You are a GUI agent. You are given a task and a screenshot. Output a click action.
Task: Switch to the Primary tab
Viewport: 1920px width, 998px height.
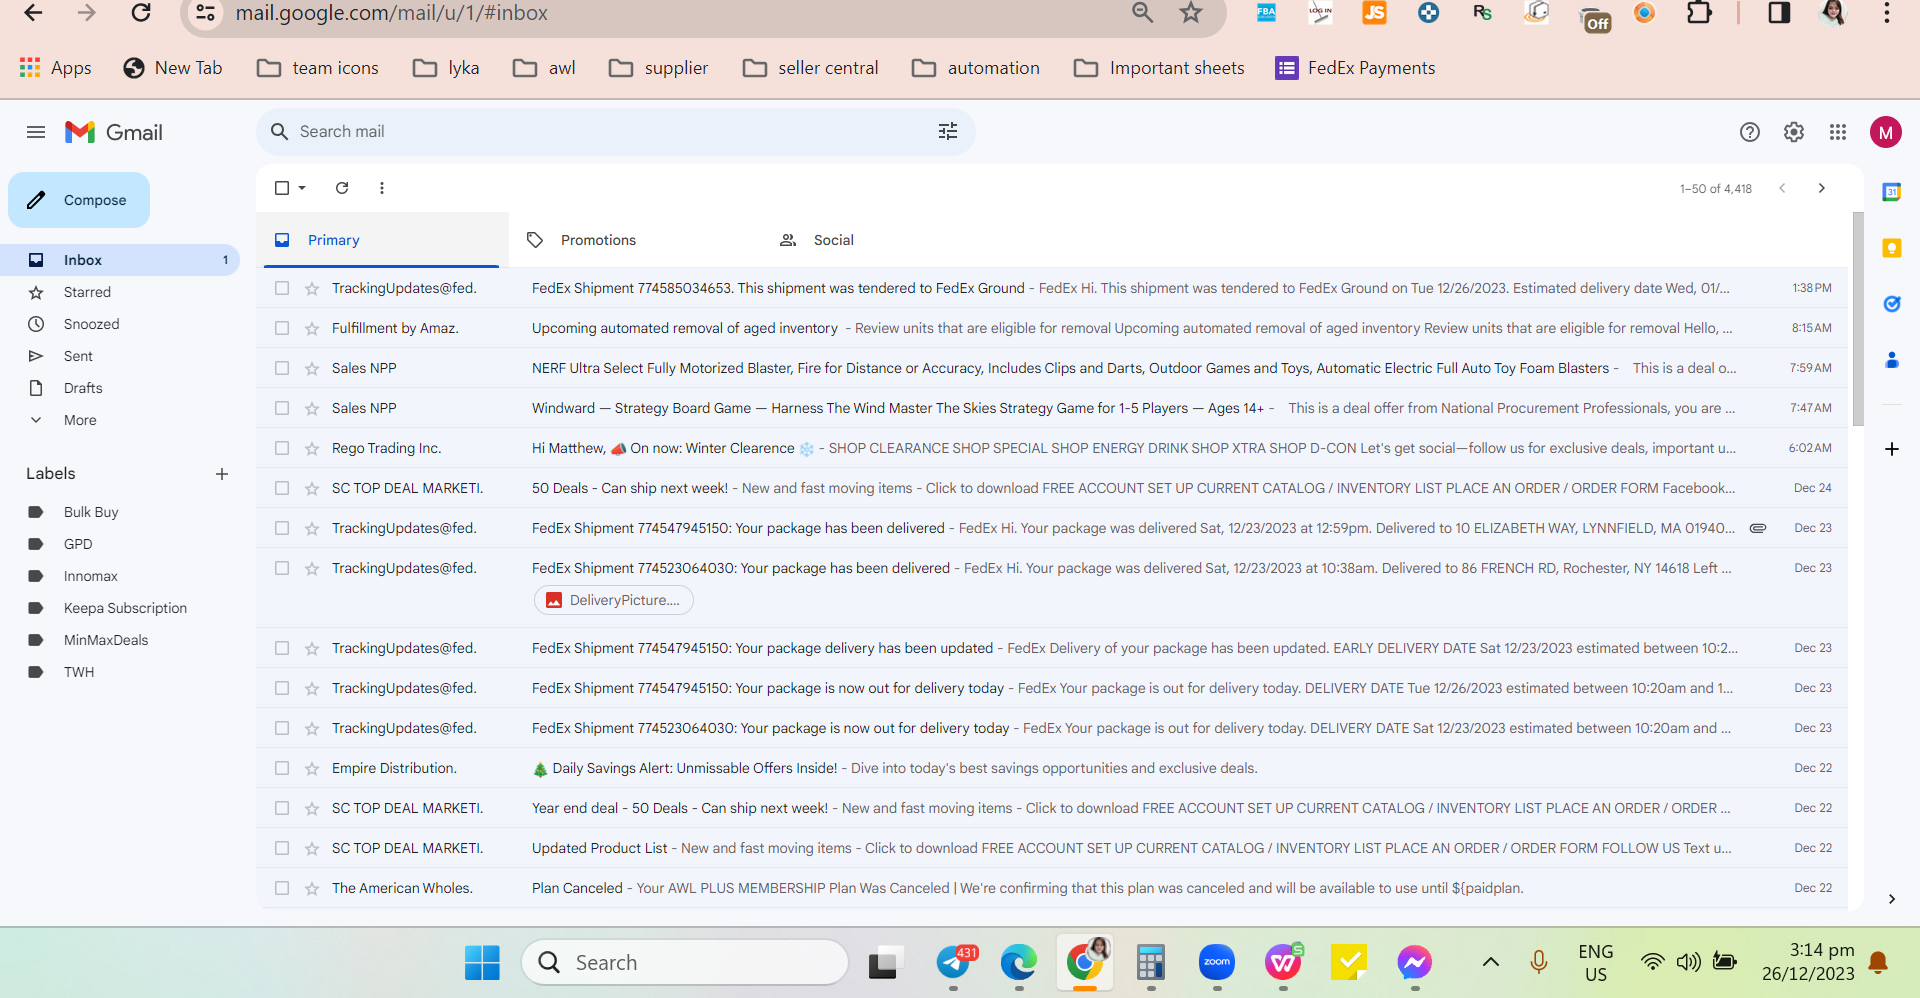382,240
